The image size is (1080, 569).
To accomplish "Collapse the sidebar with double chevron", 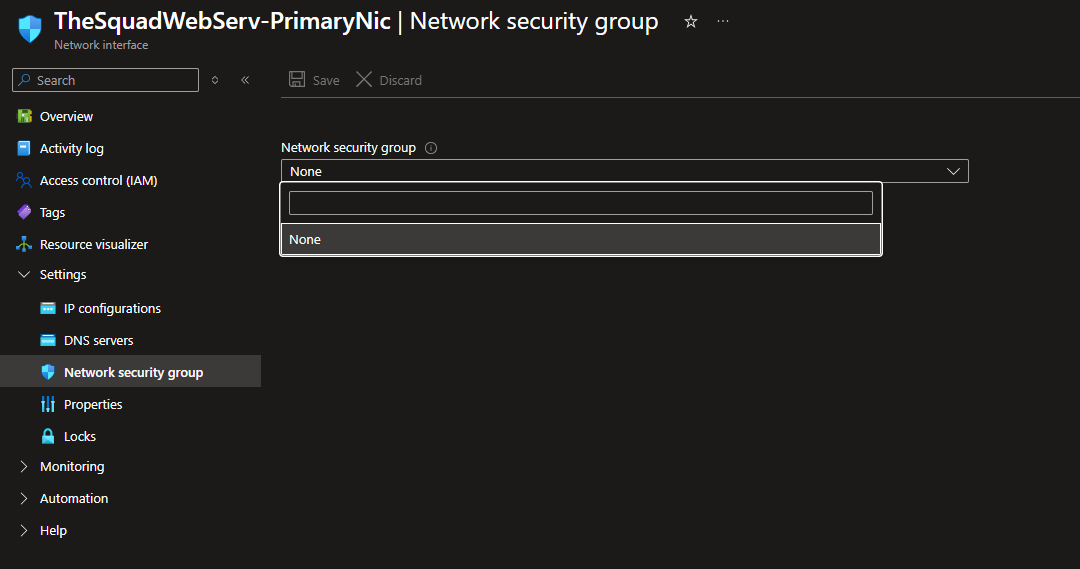I will (245, 80).
